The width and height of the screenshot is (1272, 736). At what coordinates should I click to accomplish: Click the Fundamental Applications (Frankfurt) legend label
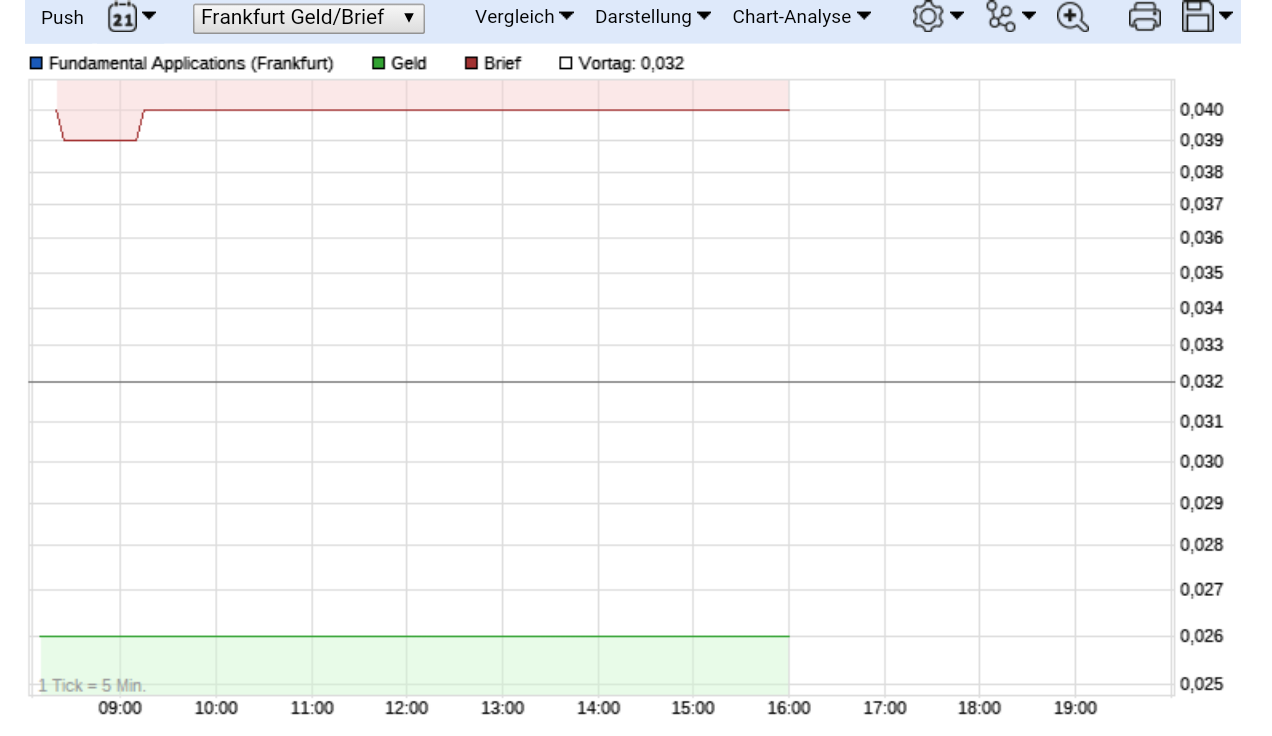point(191,64)
